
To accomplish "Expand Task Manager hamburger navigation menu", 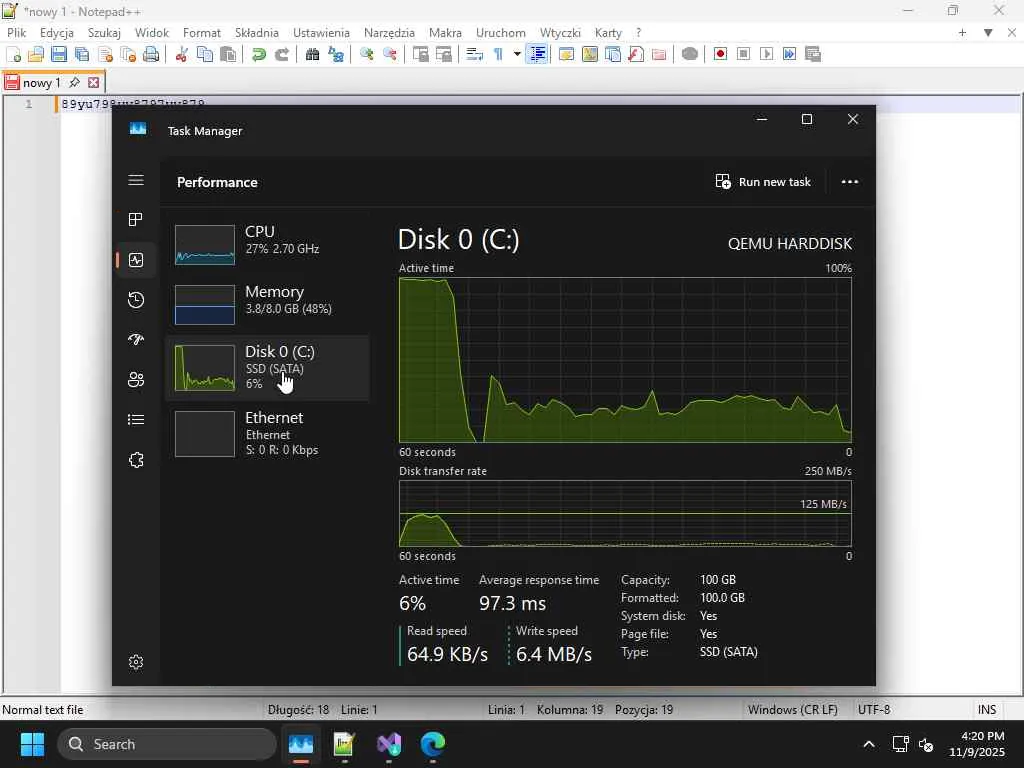I will click(x=136, y=180).
